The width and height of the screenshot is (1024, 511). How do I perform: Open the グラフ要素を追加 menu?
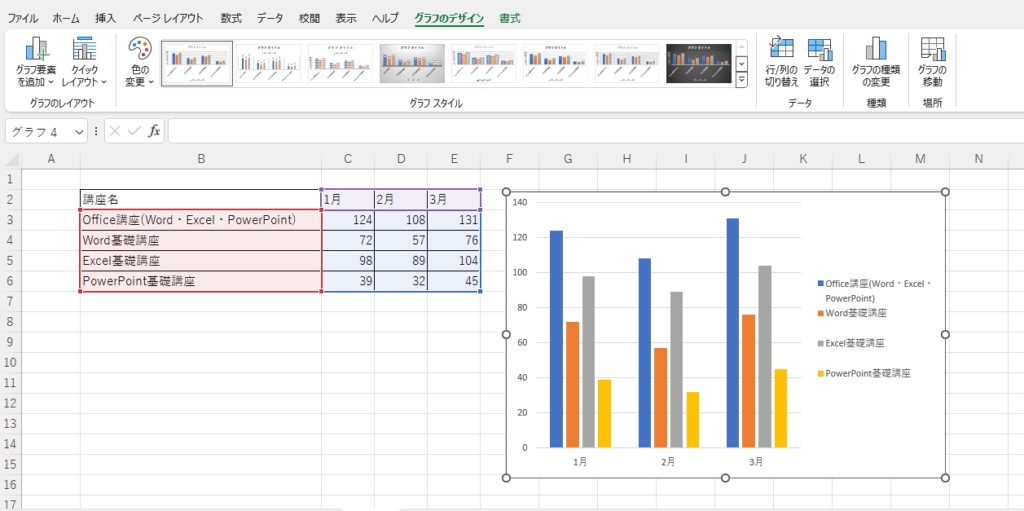tap(36, 63)
